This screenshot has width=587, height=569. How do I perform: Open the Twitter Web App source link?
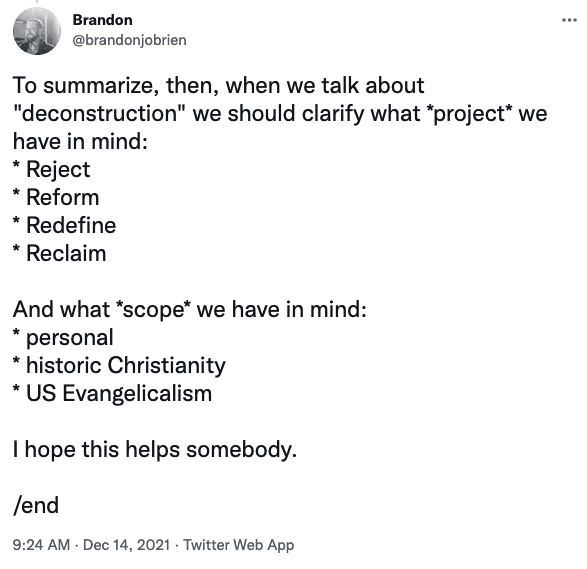[238, 545]
